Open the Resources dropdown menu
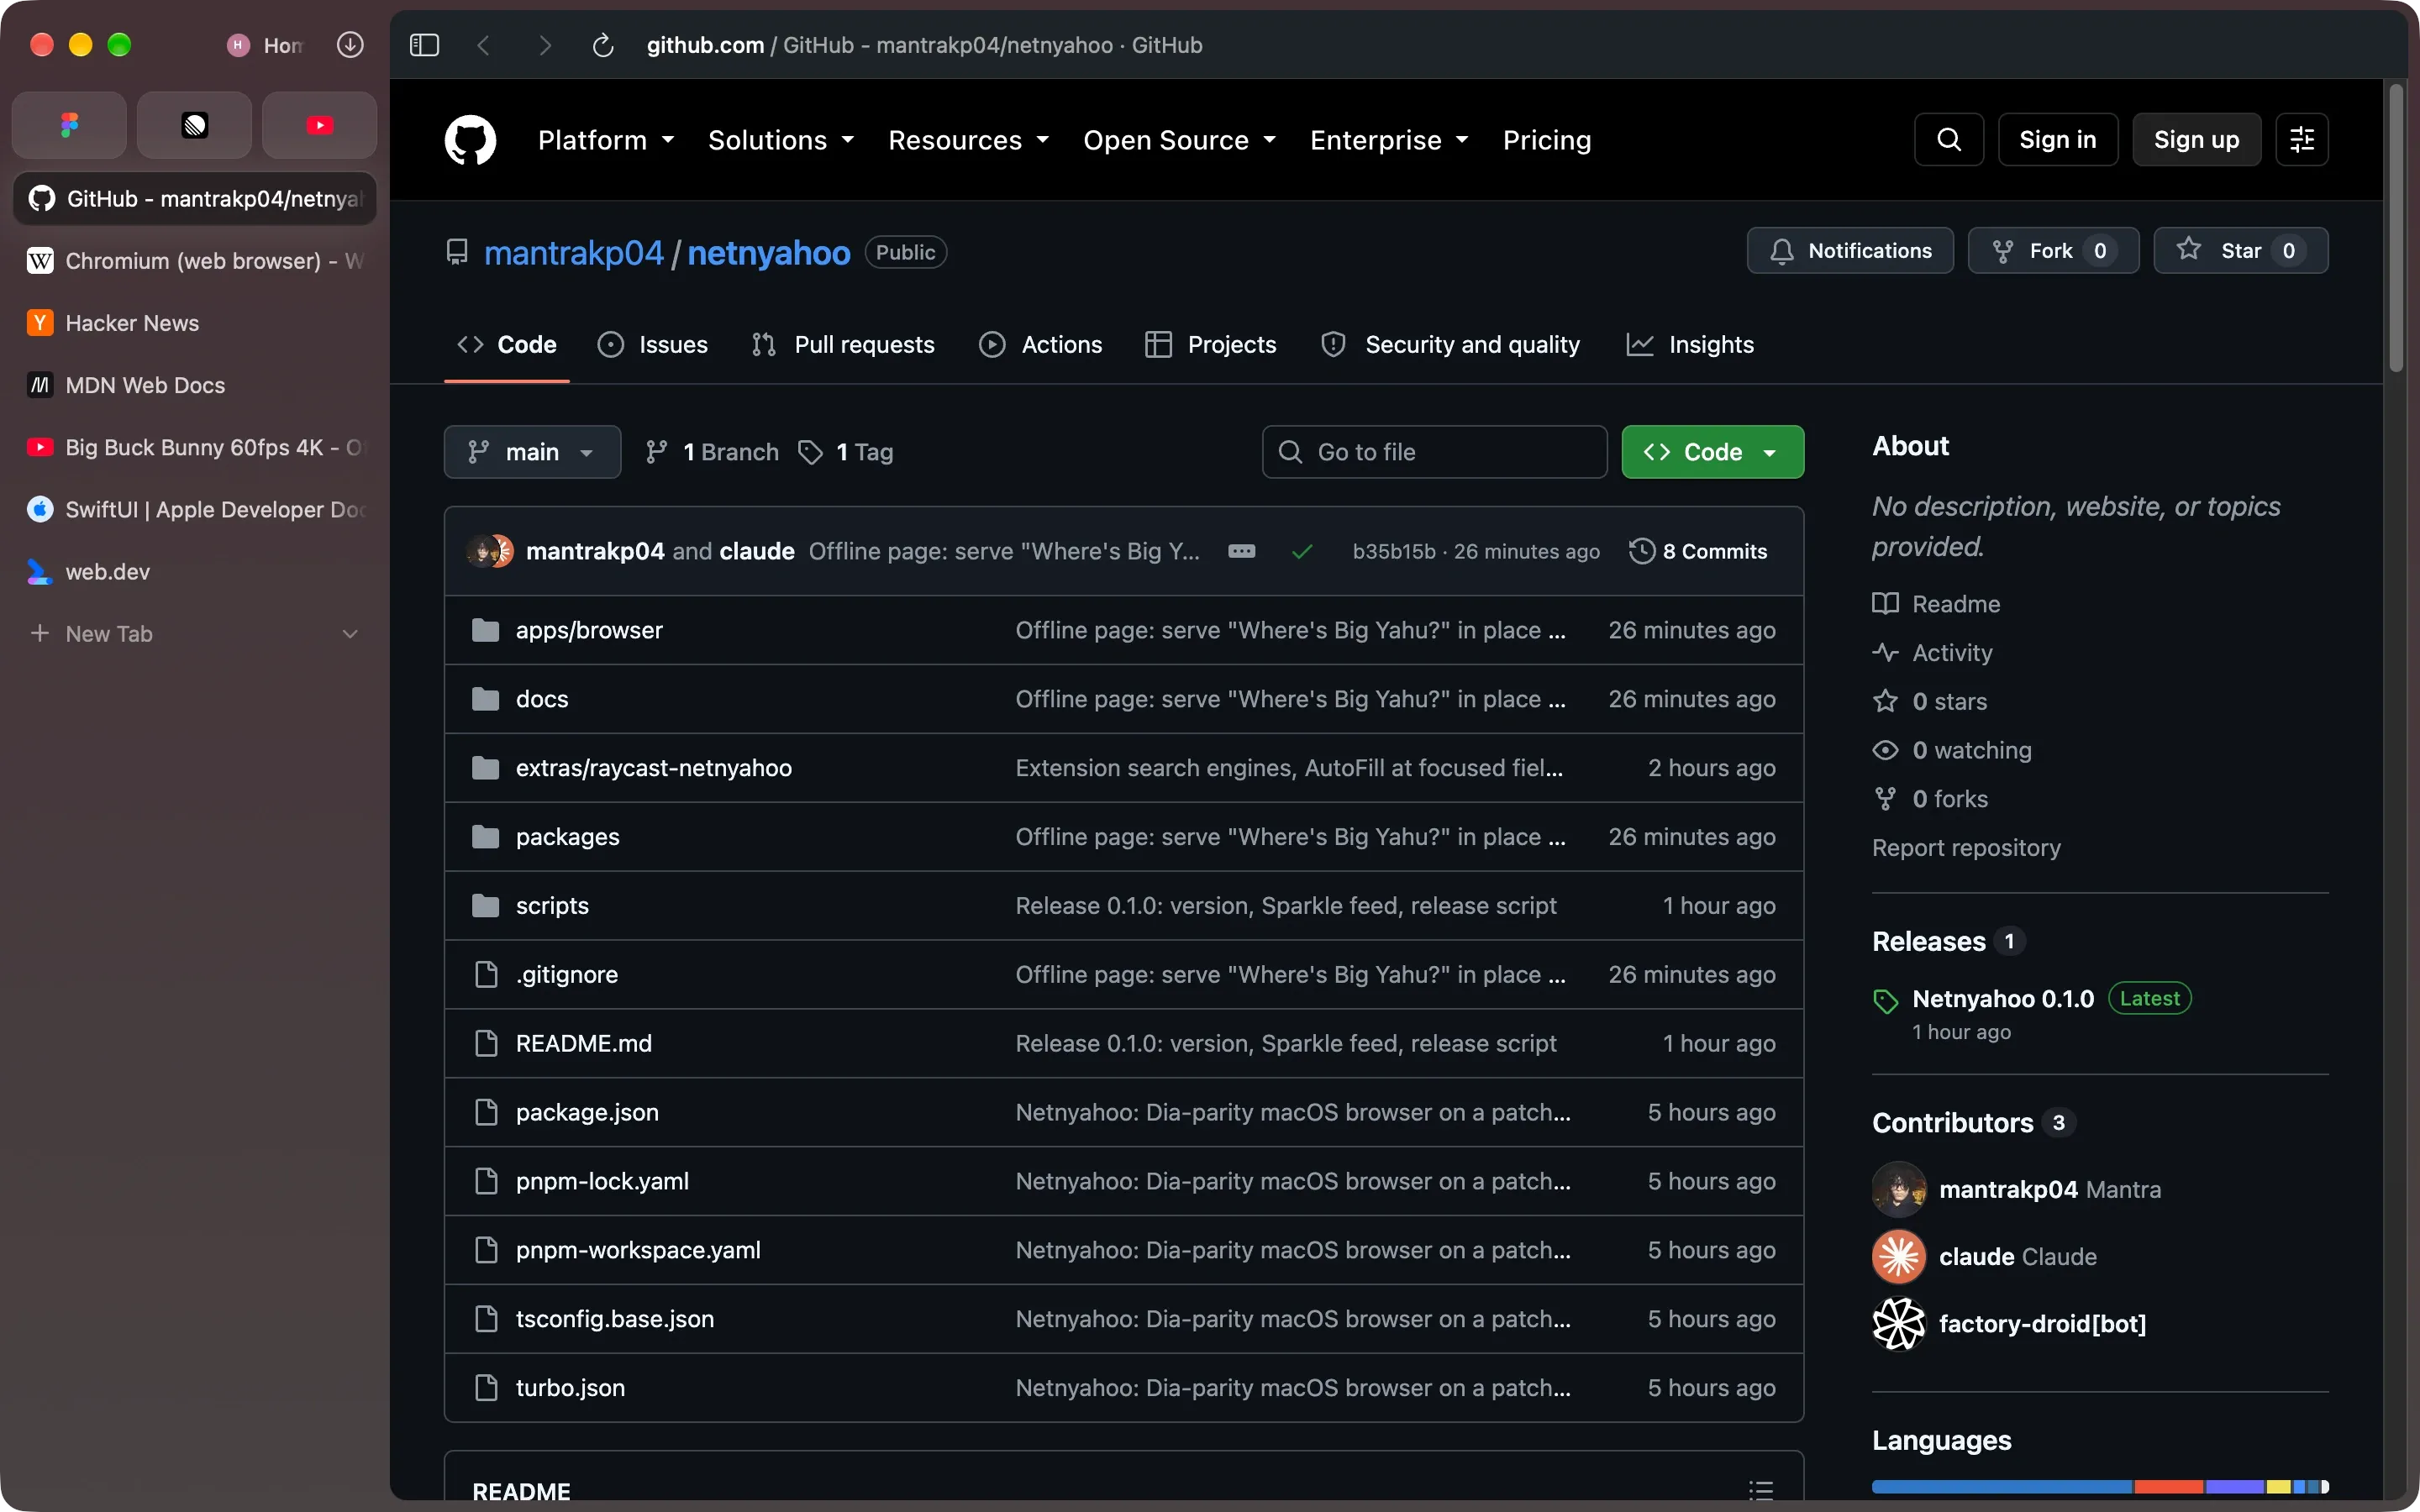This screenshot has width=2420, height=1512. pyautogui.click(x=968, y=140)
